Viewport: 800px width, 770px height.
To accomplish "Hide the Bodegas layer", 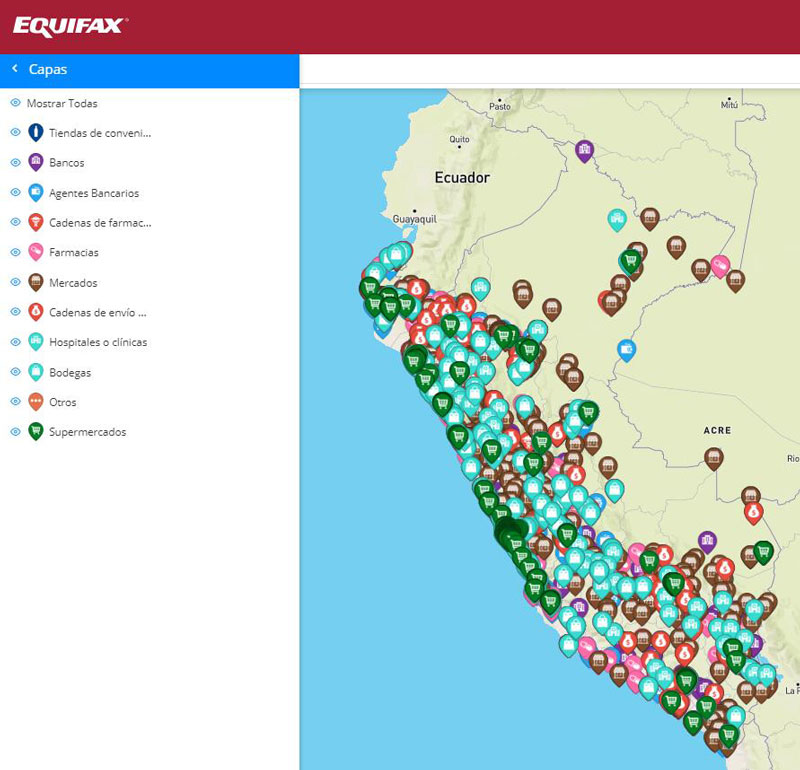I will pos(16,372).
